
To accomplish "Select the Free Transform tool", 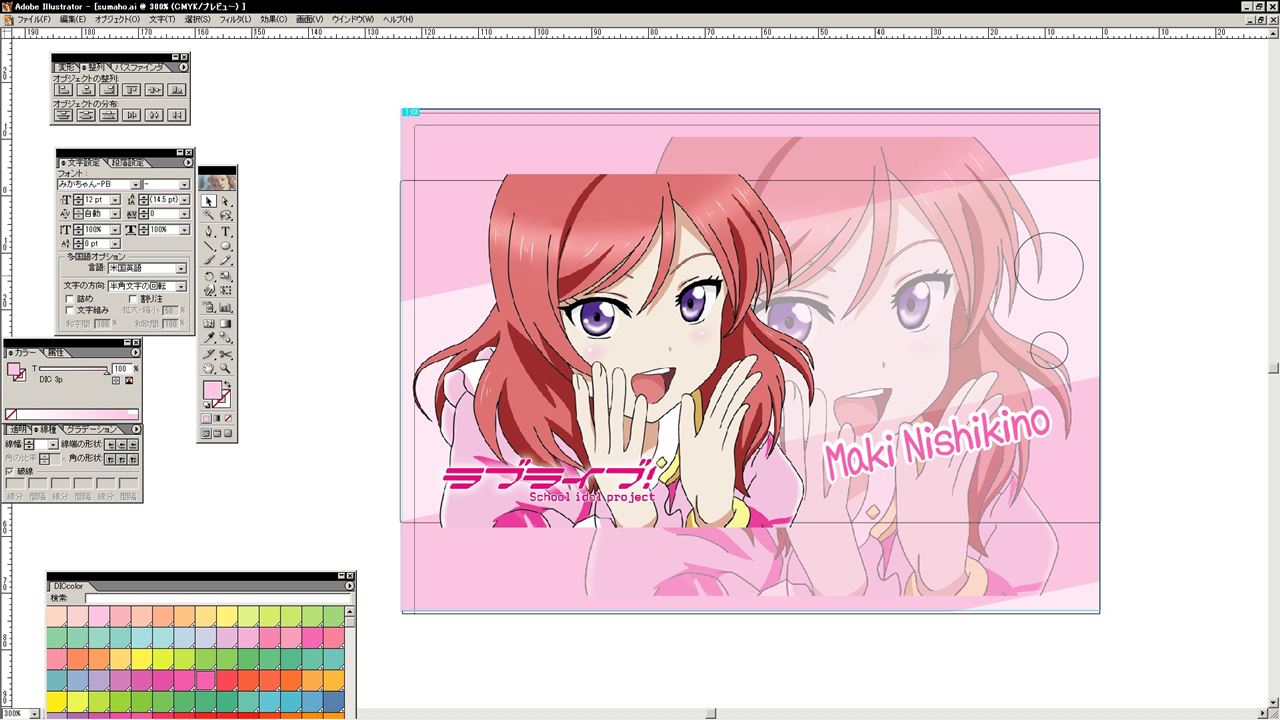I will [x=226, y=291].
